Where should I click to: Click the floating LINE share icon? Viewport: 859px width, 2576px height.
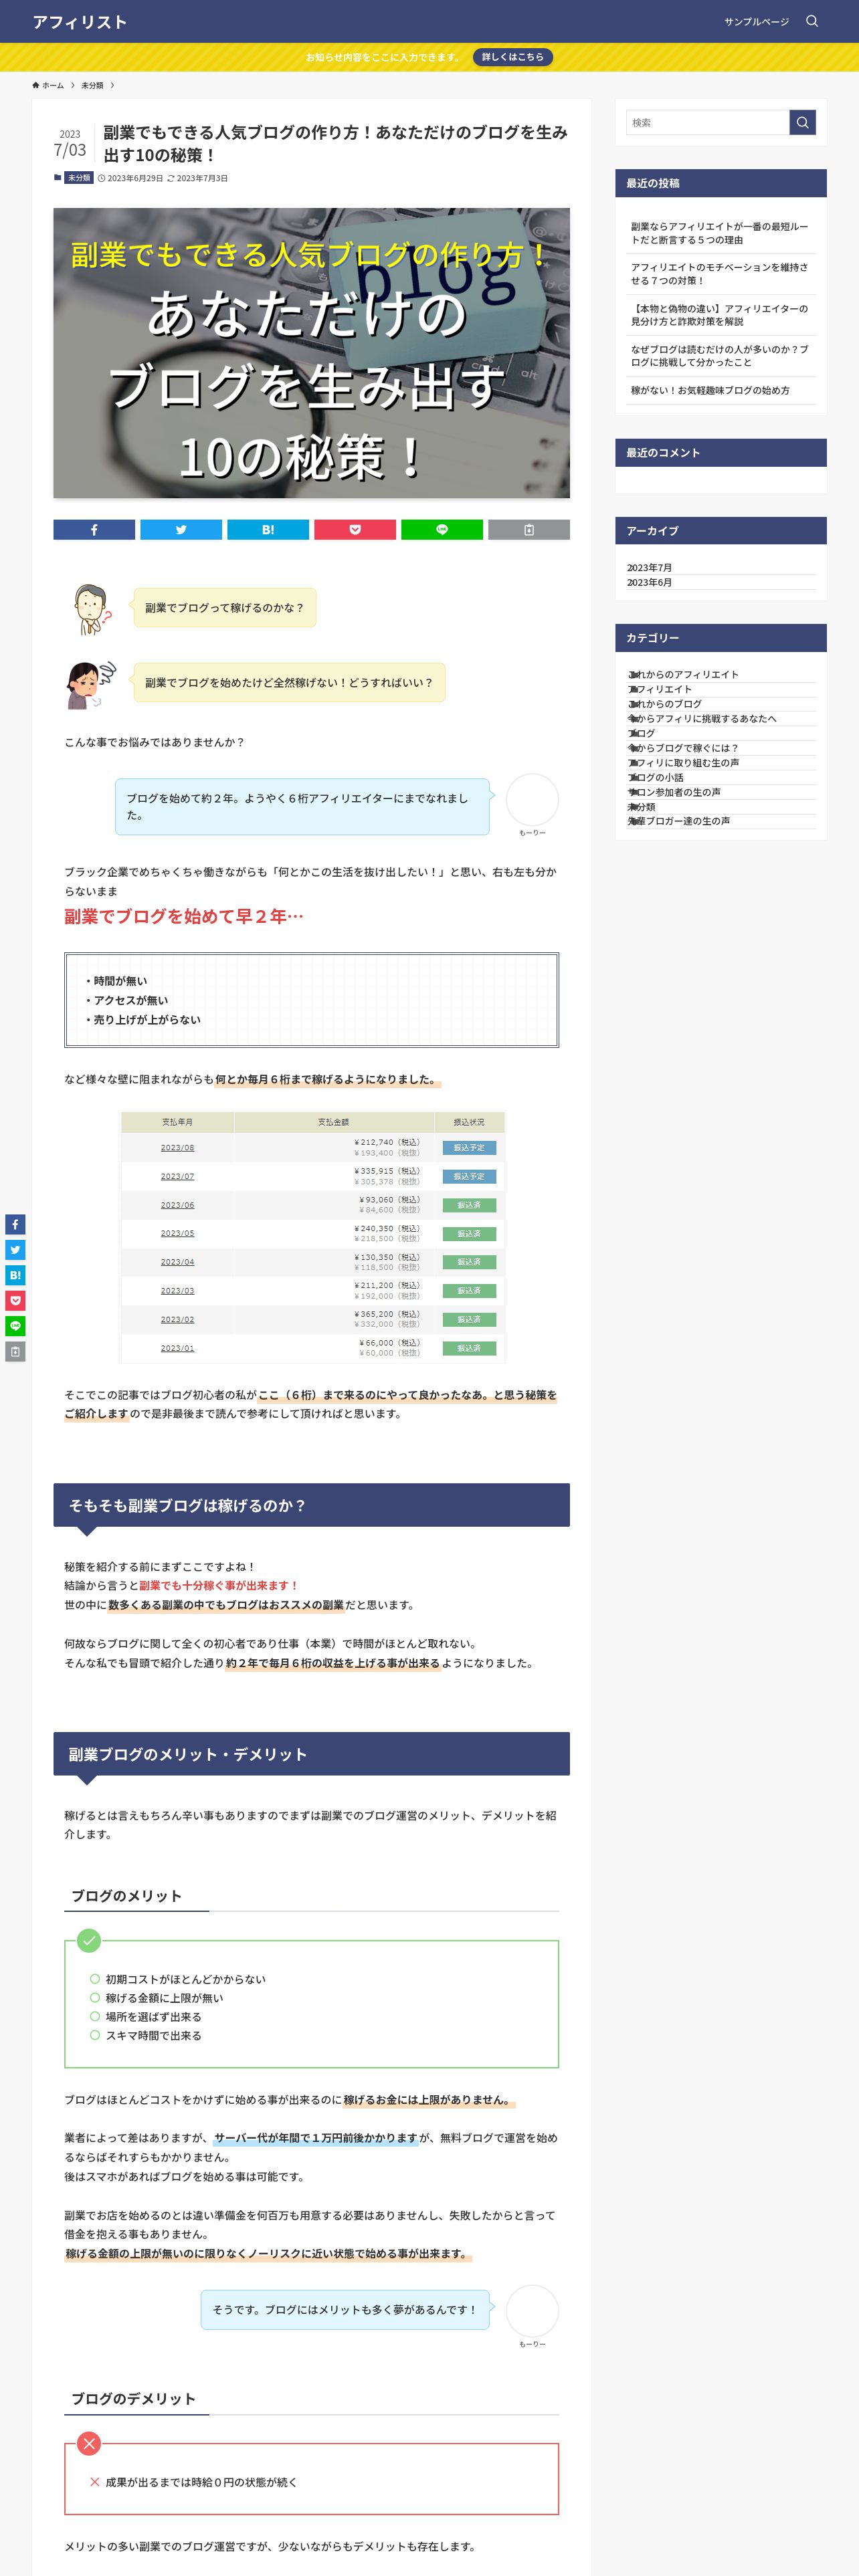coord(15,1326)
